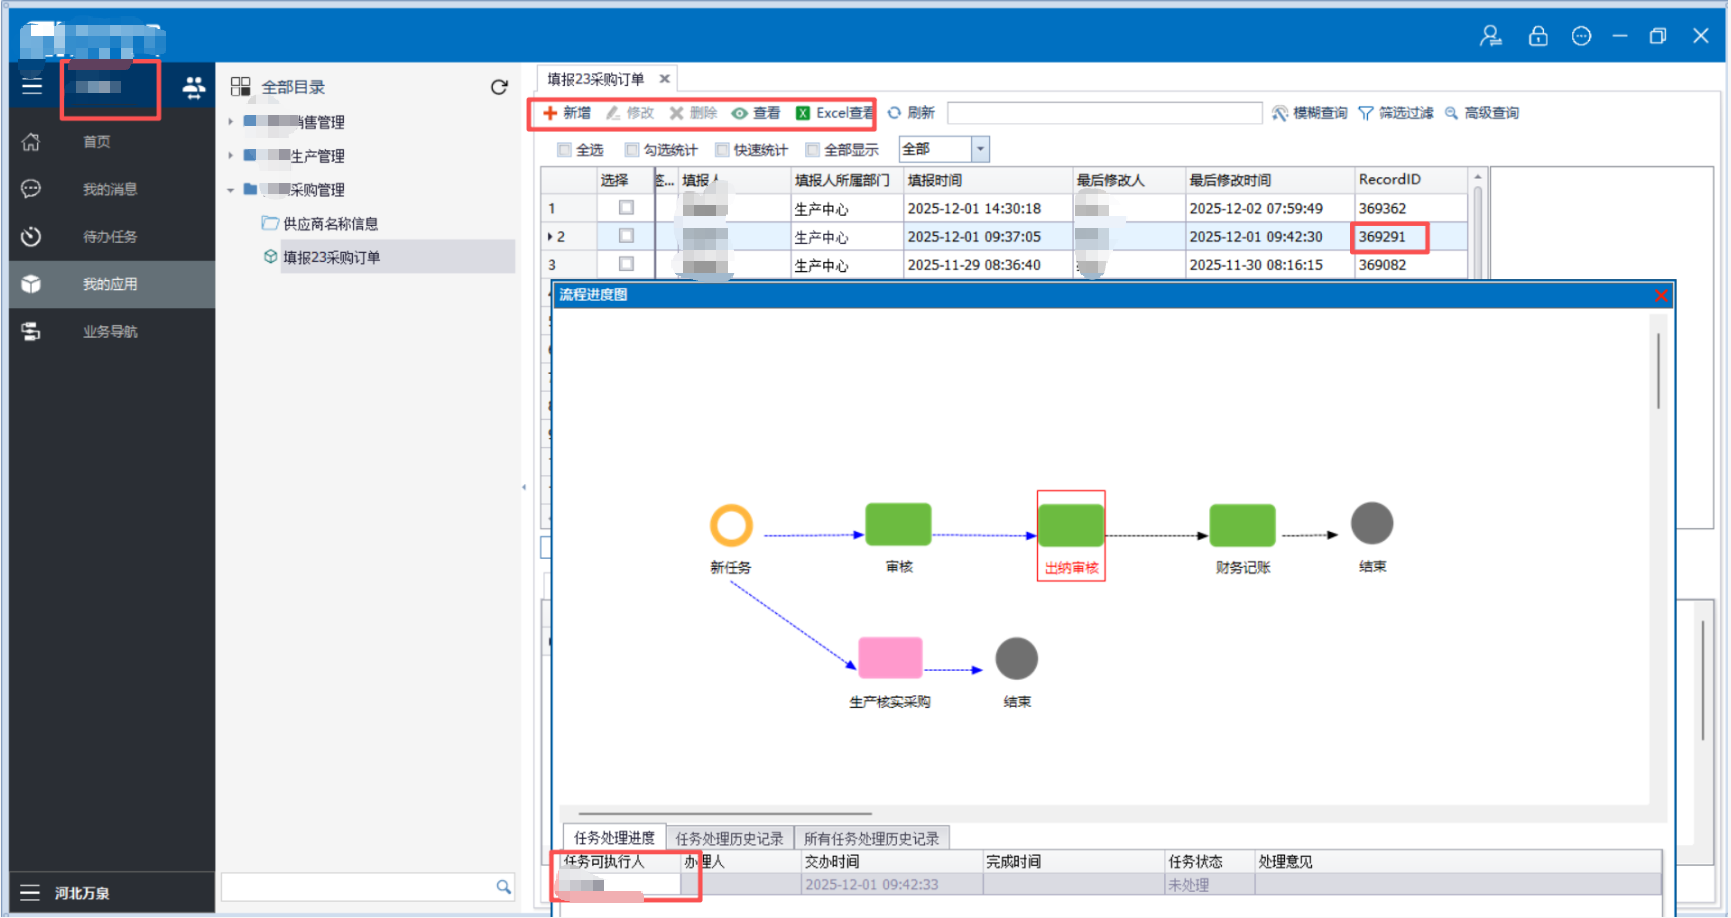Check the selection box for row 2

[x=626, y=236]
